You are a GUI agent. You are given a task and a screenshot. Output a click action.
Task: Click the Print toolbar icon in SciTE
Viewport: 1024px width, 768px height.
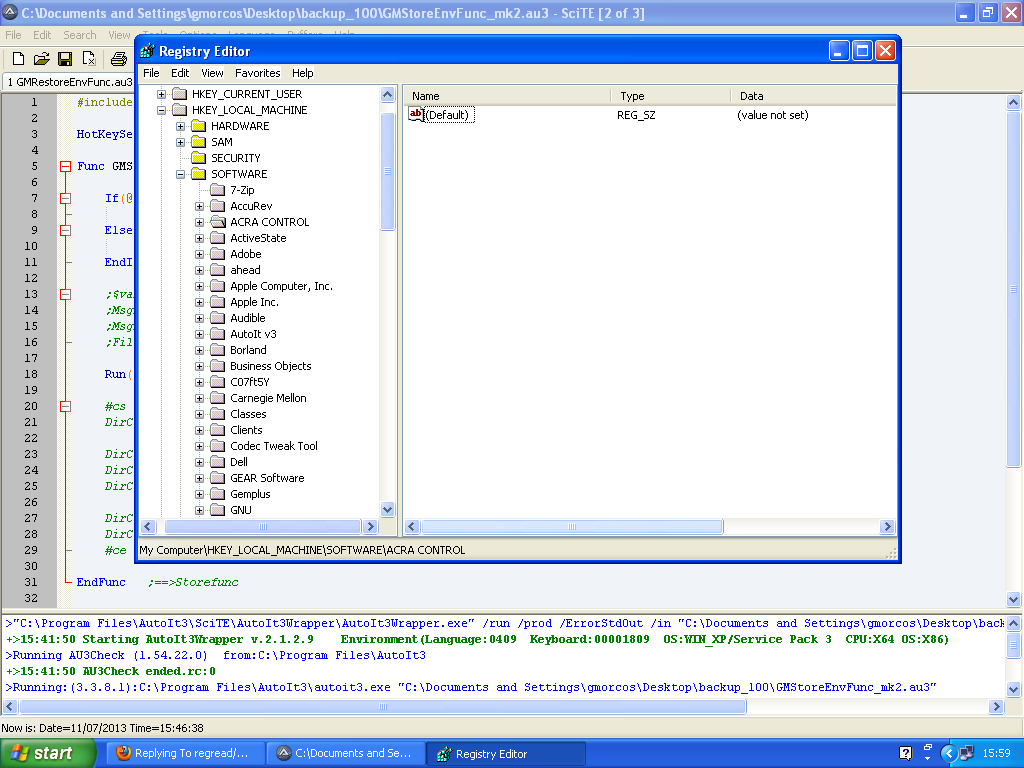(x=119, y=60)
